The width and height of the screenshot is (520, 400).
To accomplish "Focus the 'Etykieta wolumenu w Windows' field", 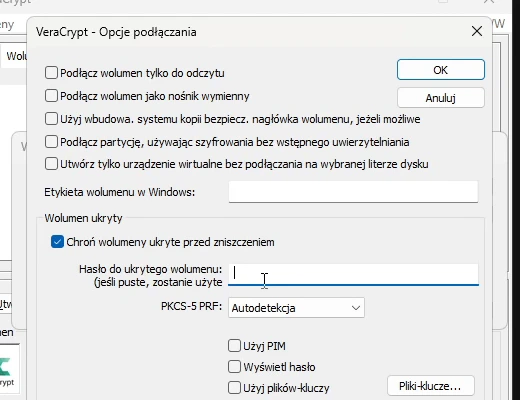I will pyautogui.click(x=353, y=192).
